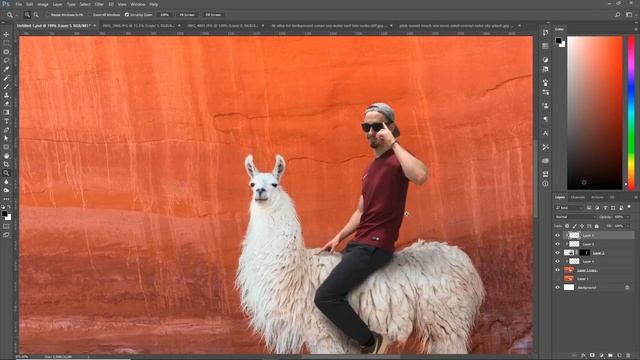
Task: Click the hue slider strip
Action: pyautogui.click(x=631, y=113)
